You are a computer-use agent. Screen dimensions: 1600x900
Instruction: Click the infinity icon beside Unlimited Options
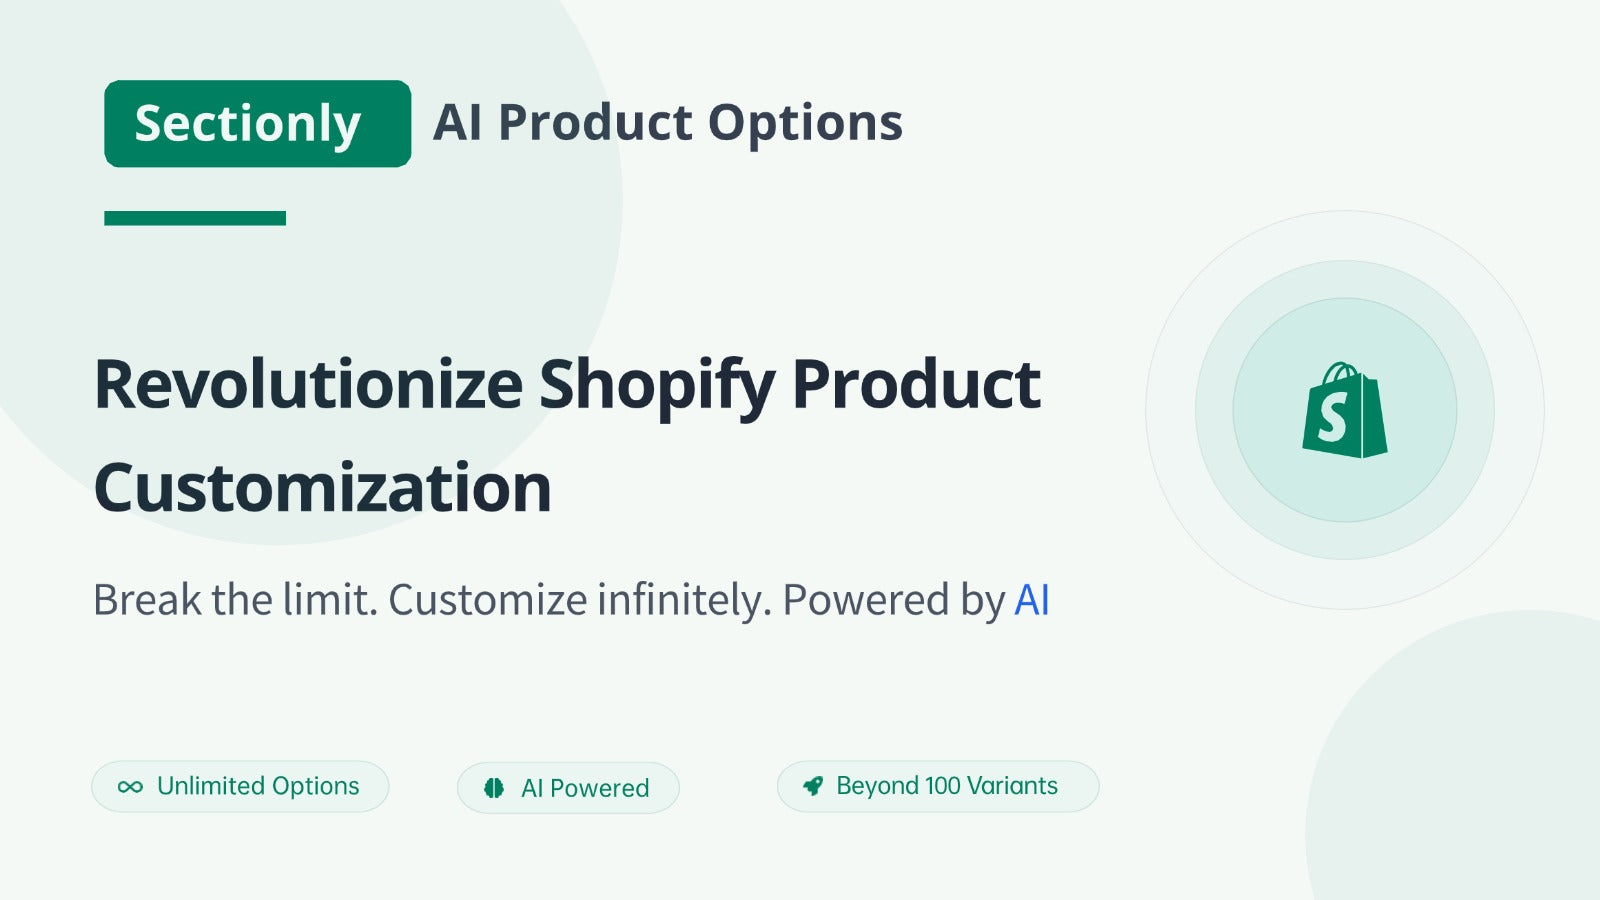(130, 787)
